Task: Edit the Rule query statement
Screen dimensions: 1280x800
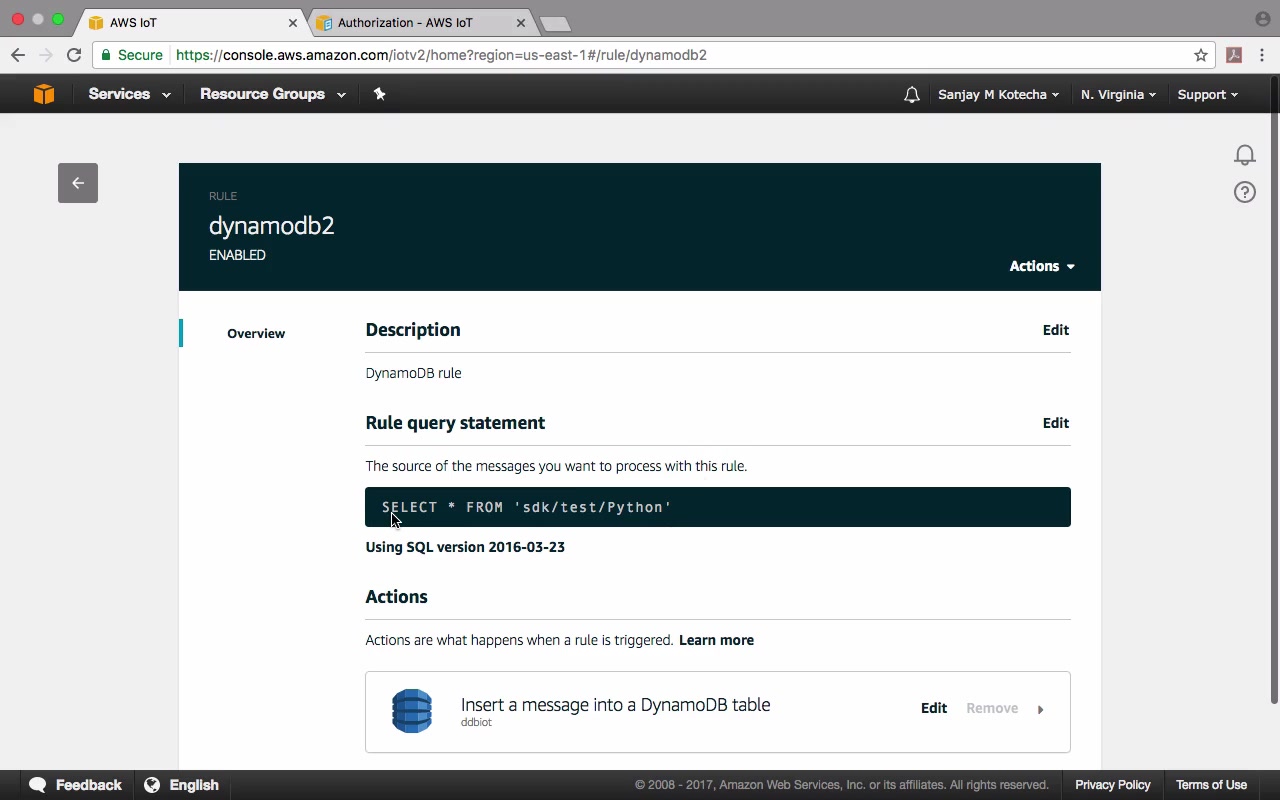Action: point(1056,423)
